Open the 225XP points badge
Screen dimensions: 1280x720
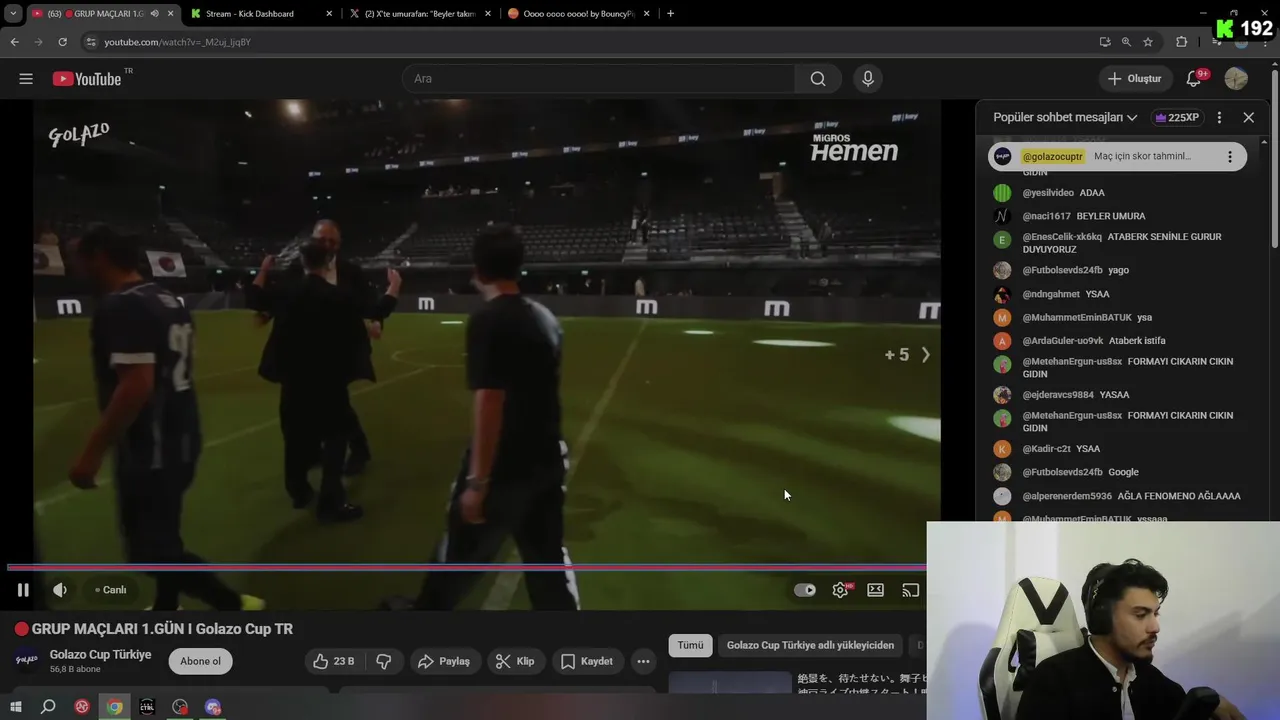pos(1177,117)
